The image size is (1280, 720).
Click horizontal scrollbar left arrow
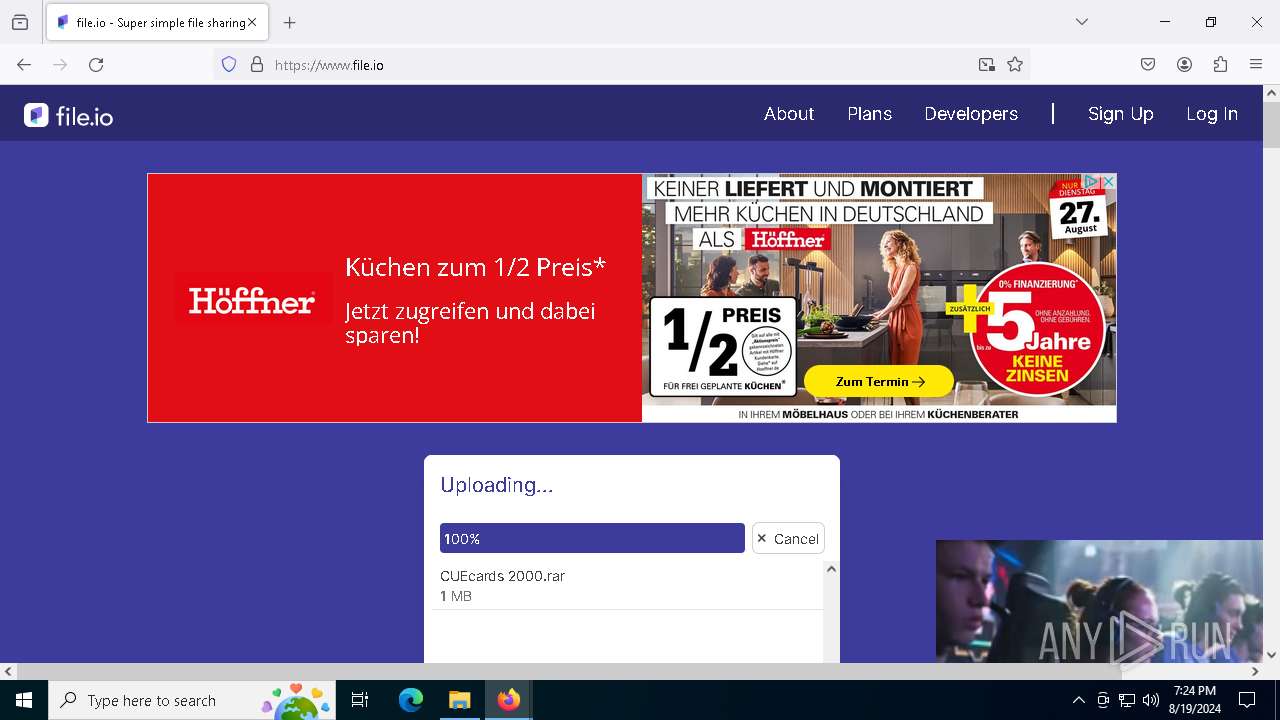point(8,671)
